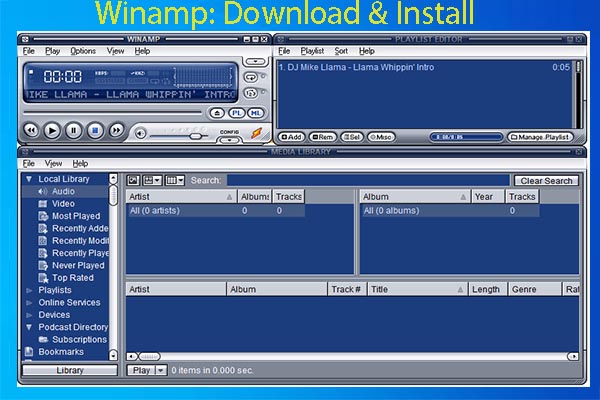Go back to the previous track
Image resolution: width=600 pixels, height=400 pixels.
tap(30, 130)
